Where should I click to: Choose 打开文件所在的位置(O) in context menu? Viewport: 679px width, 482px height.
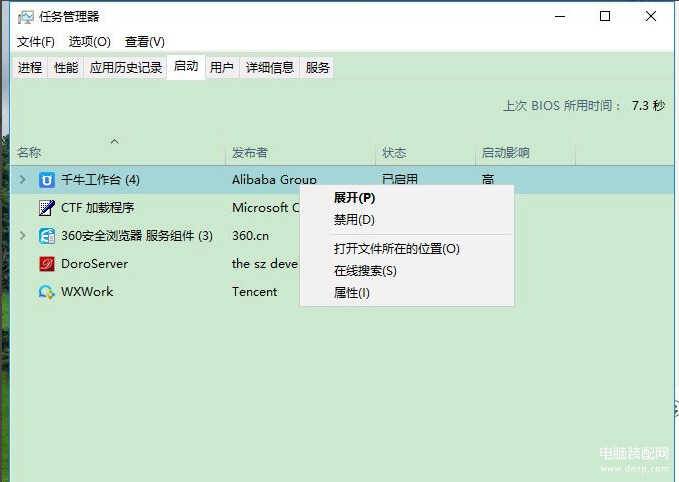pyautogui.click(x=407, y=249)
